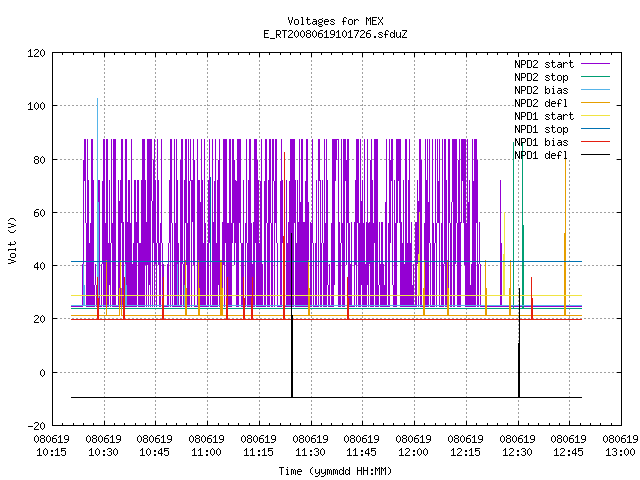The width and height of the screenshot is (640, 480).
Task: Click the 'Voltages for MEX' chart title
Action: click(x=335, y=21)
